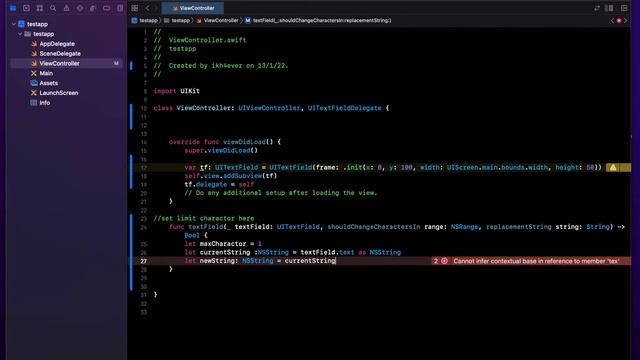This screenshot has height=360, width=640.
Task: Click the red error icon on line 27
Action: (444, 261)
